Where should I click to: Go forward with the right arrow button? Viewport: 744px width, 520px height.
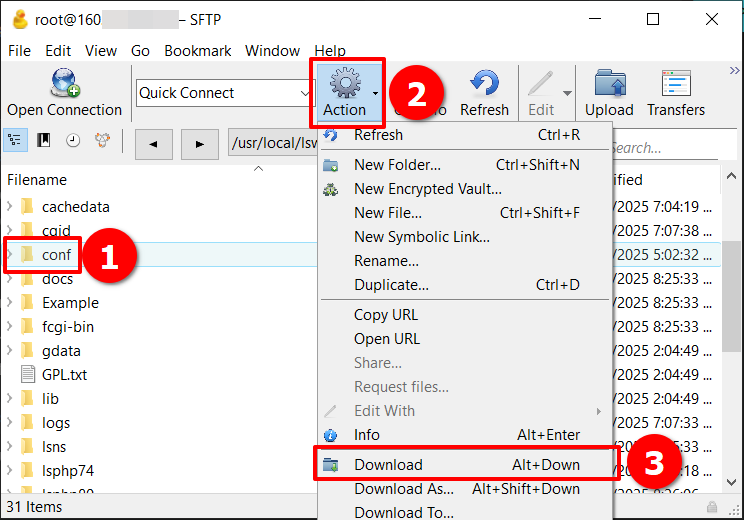tap(200, 144)
